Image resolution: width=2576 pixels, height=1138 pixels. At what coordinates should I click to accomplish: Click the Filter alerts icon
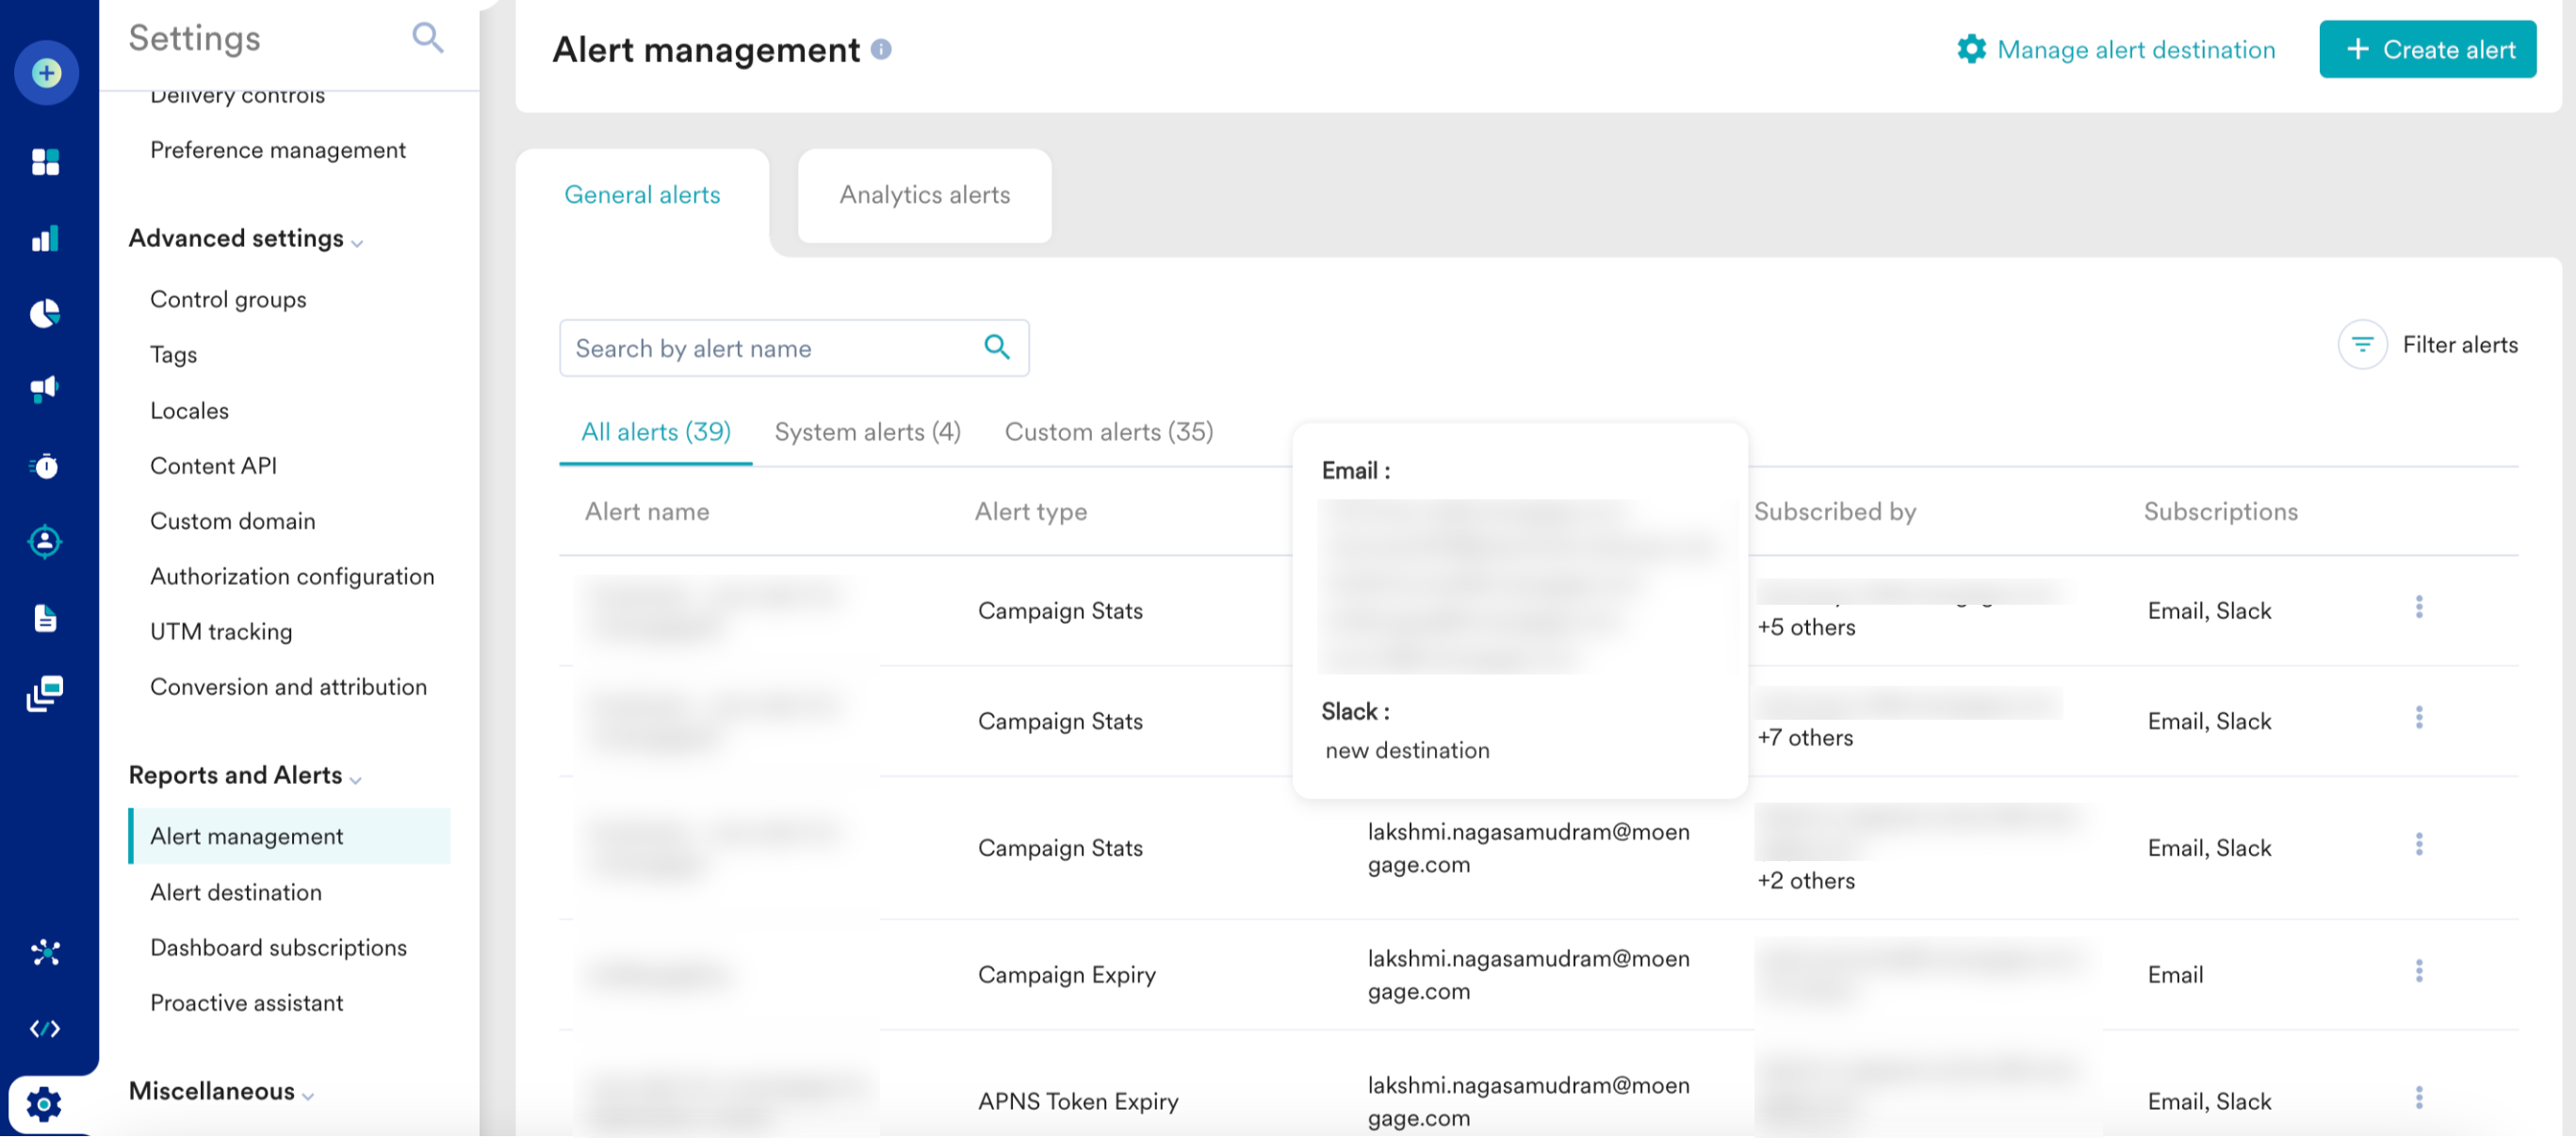point(2362,345)
